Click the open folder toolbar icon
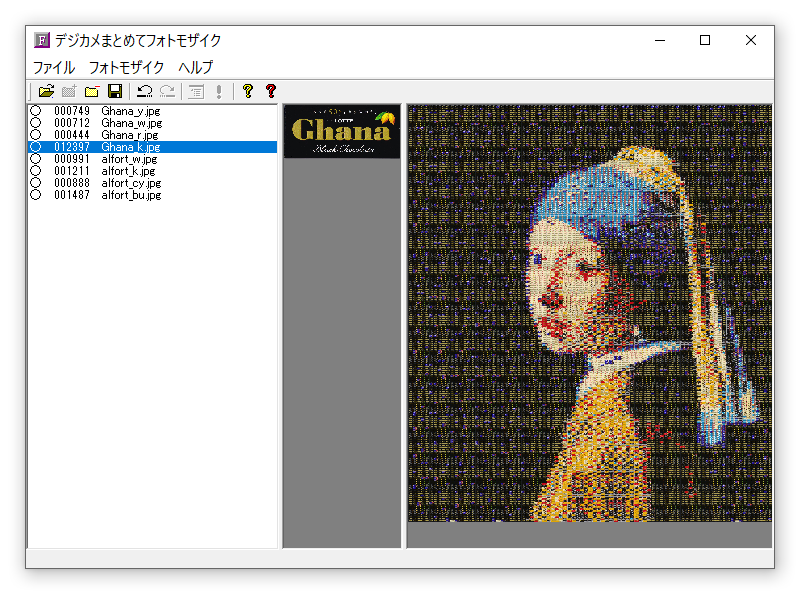The width and height of the screenshot is (800, 600). tap(46, 91)
